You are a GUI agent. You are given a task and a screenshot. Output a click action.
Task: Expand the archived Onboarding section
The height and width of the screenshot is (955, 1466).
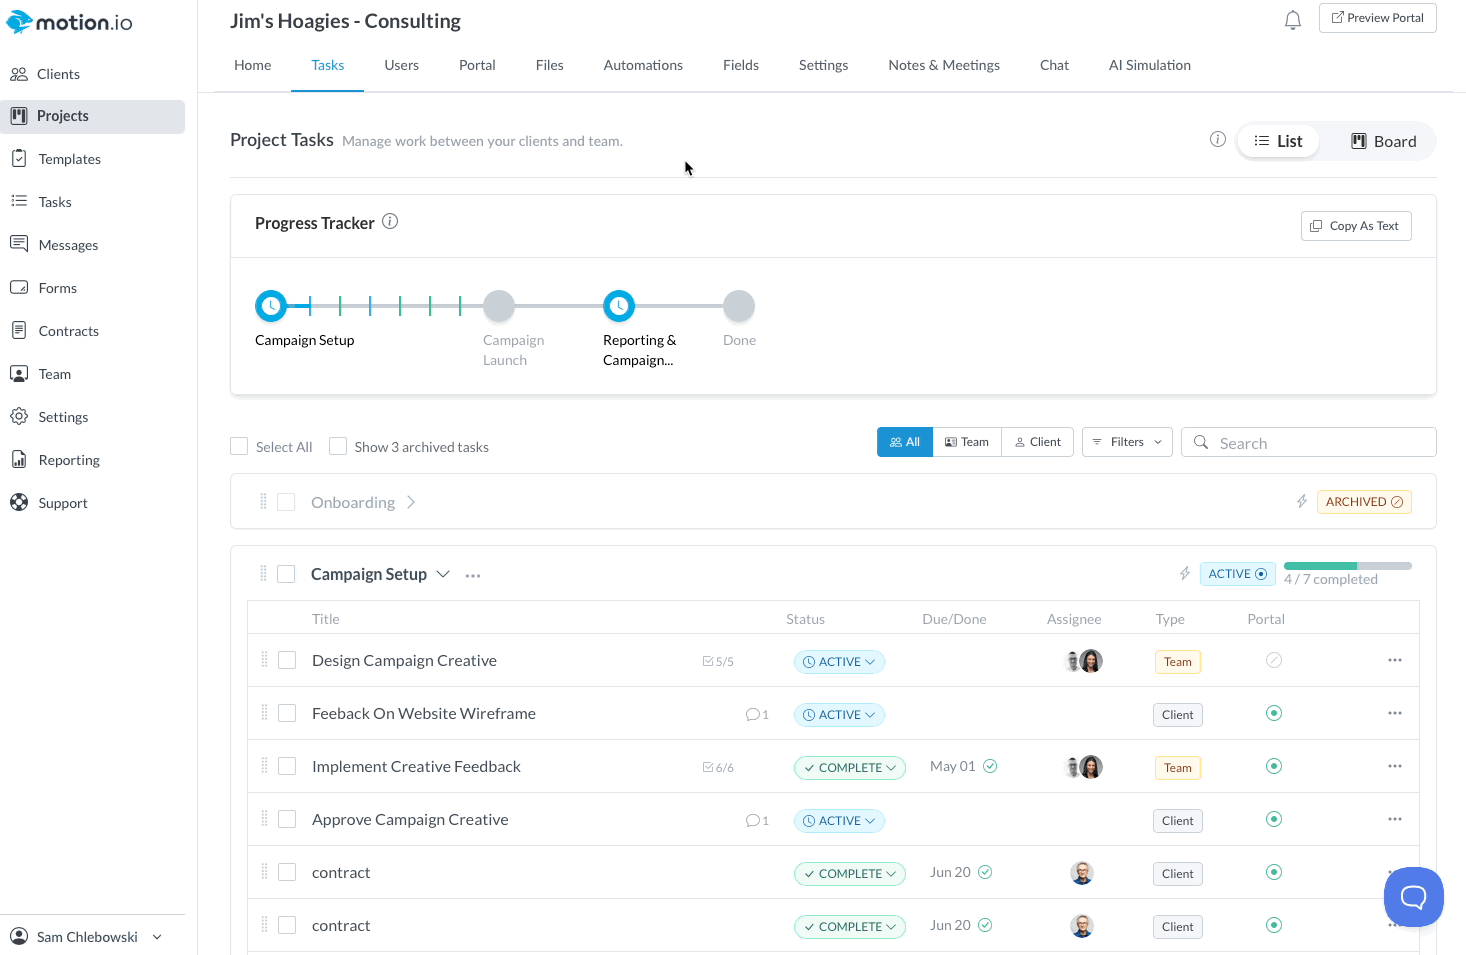(411, 502)
